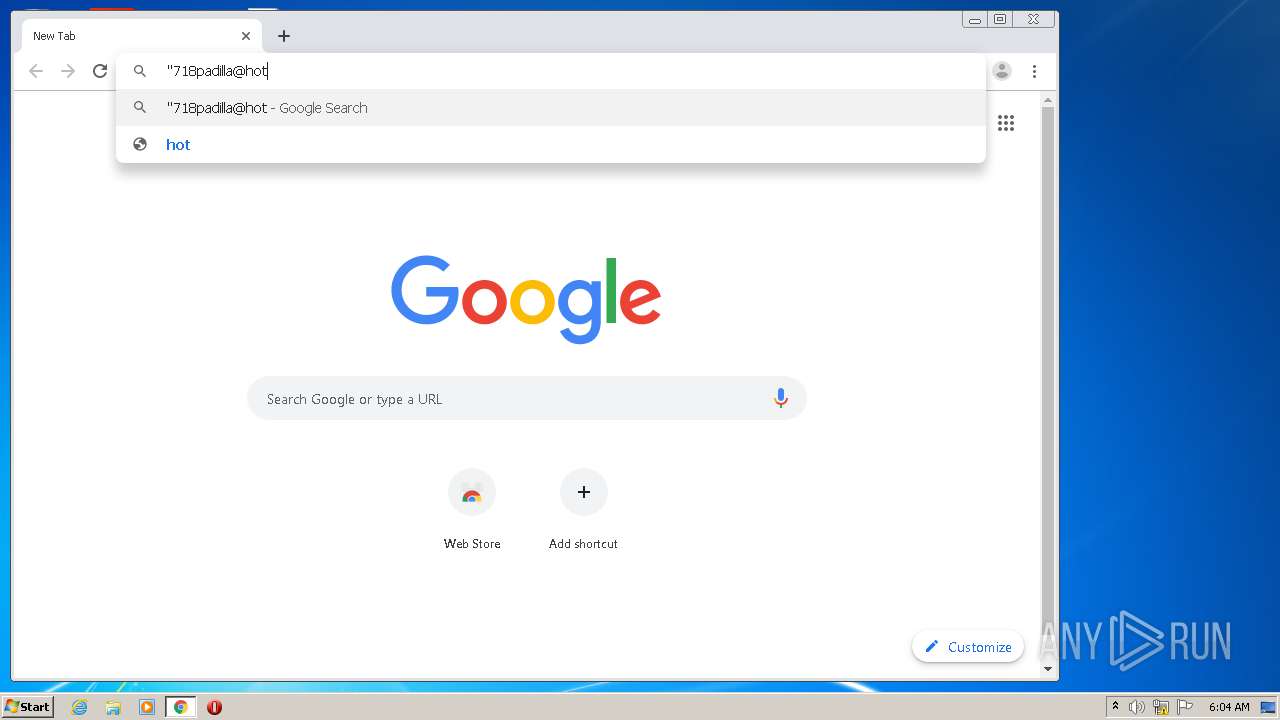Image resolution: width=1280 pixels, height=720 pixels.
Task: Restore down the Chrome window
Action: 1000,19
